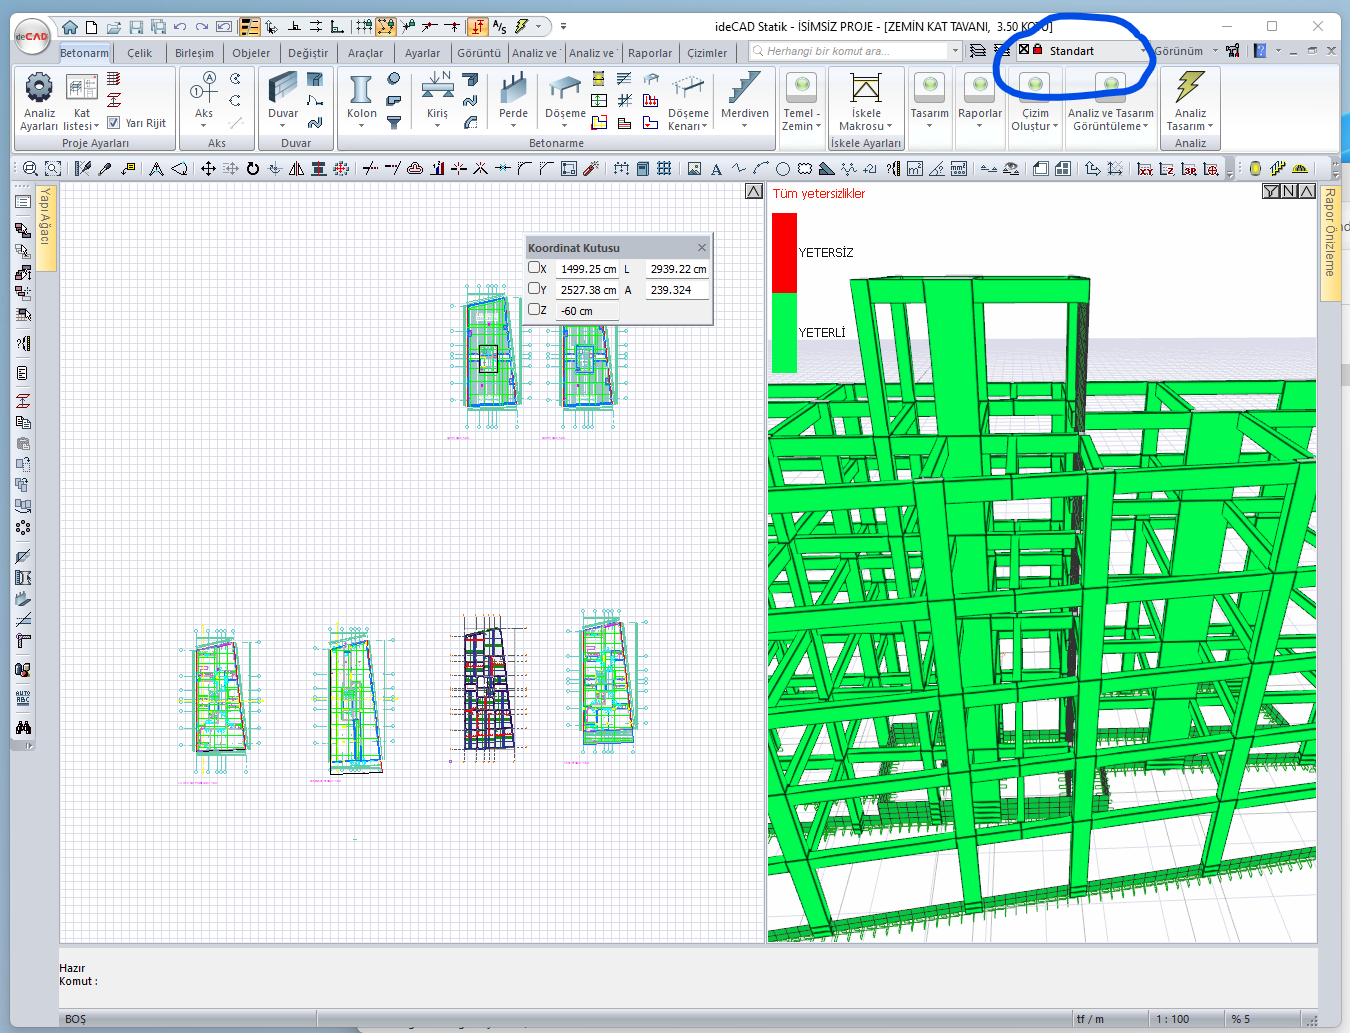The image size is (1350, 1033).
Task: Switch to the Değiştir tab
Action: point(308,53)
